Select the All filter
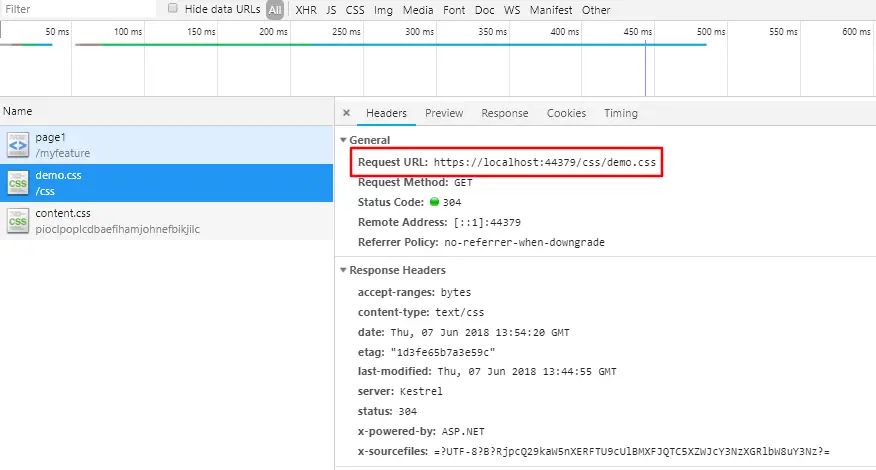Image resolution: width=876 pixels, height=470 pixels. (x=275, y=10)
